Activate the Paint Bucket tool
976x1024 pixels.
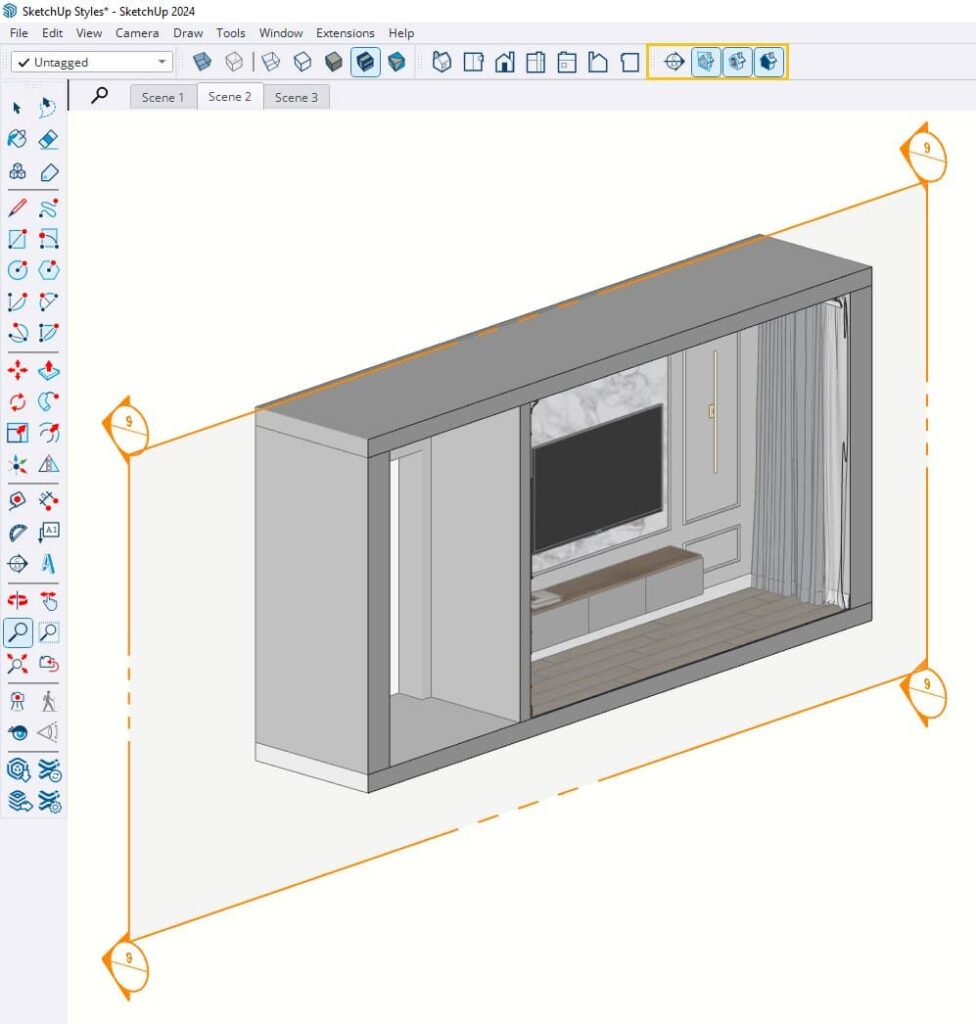[17, 140]
